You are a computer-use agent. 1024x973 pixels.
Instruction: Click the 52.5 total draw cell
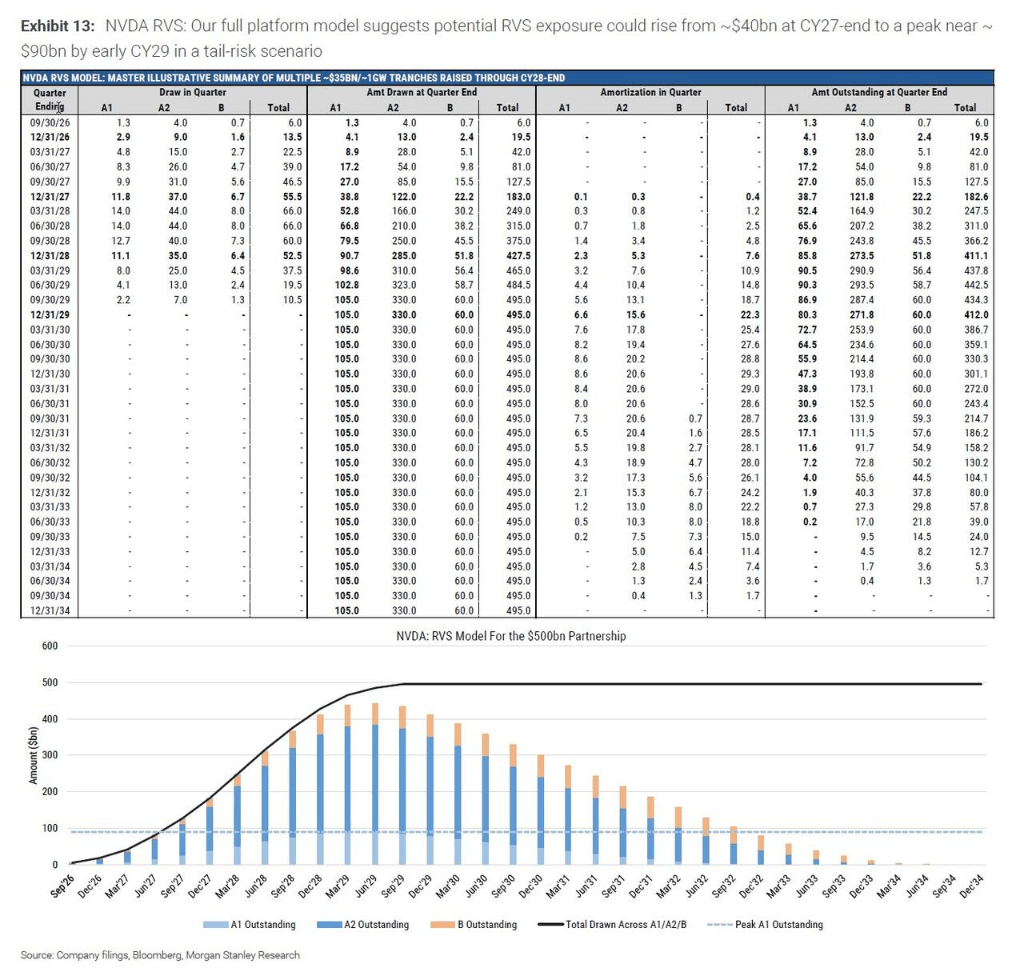(293, 256)
